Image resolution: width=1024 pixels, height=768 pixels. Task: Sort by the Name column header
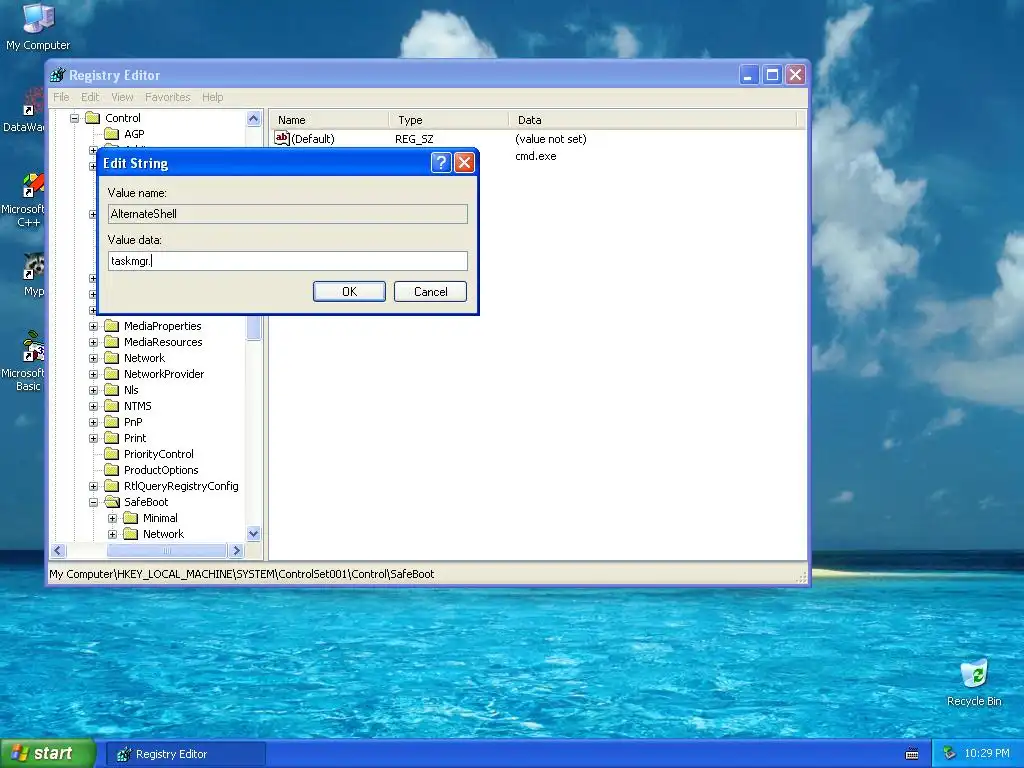click(329, 120)
